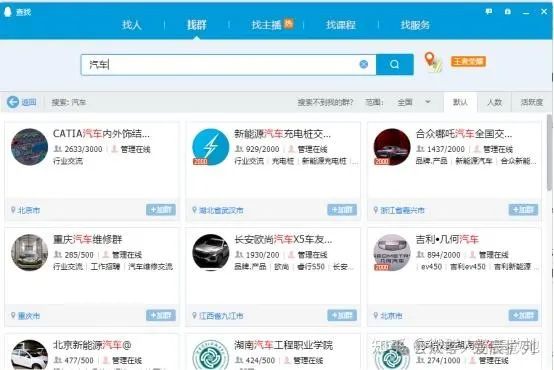This screenshot has width=554, height=370.
Task: Join 长安欧尚汽车X5车友 group with +加群
Action: (342, 315)
